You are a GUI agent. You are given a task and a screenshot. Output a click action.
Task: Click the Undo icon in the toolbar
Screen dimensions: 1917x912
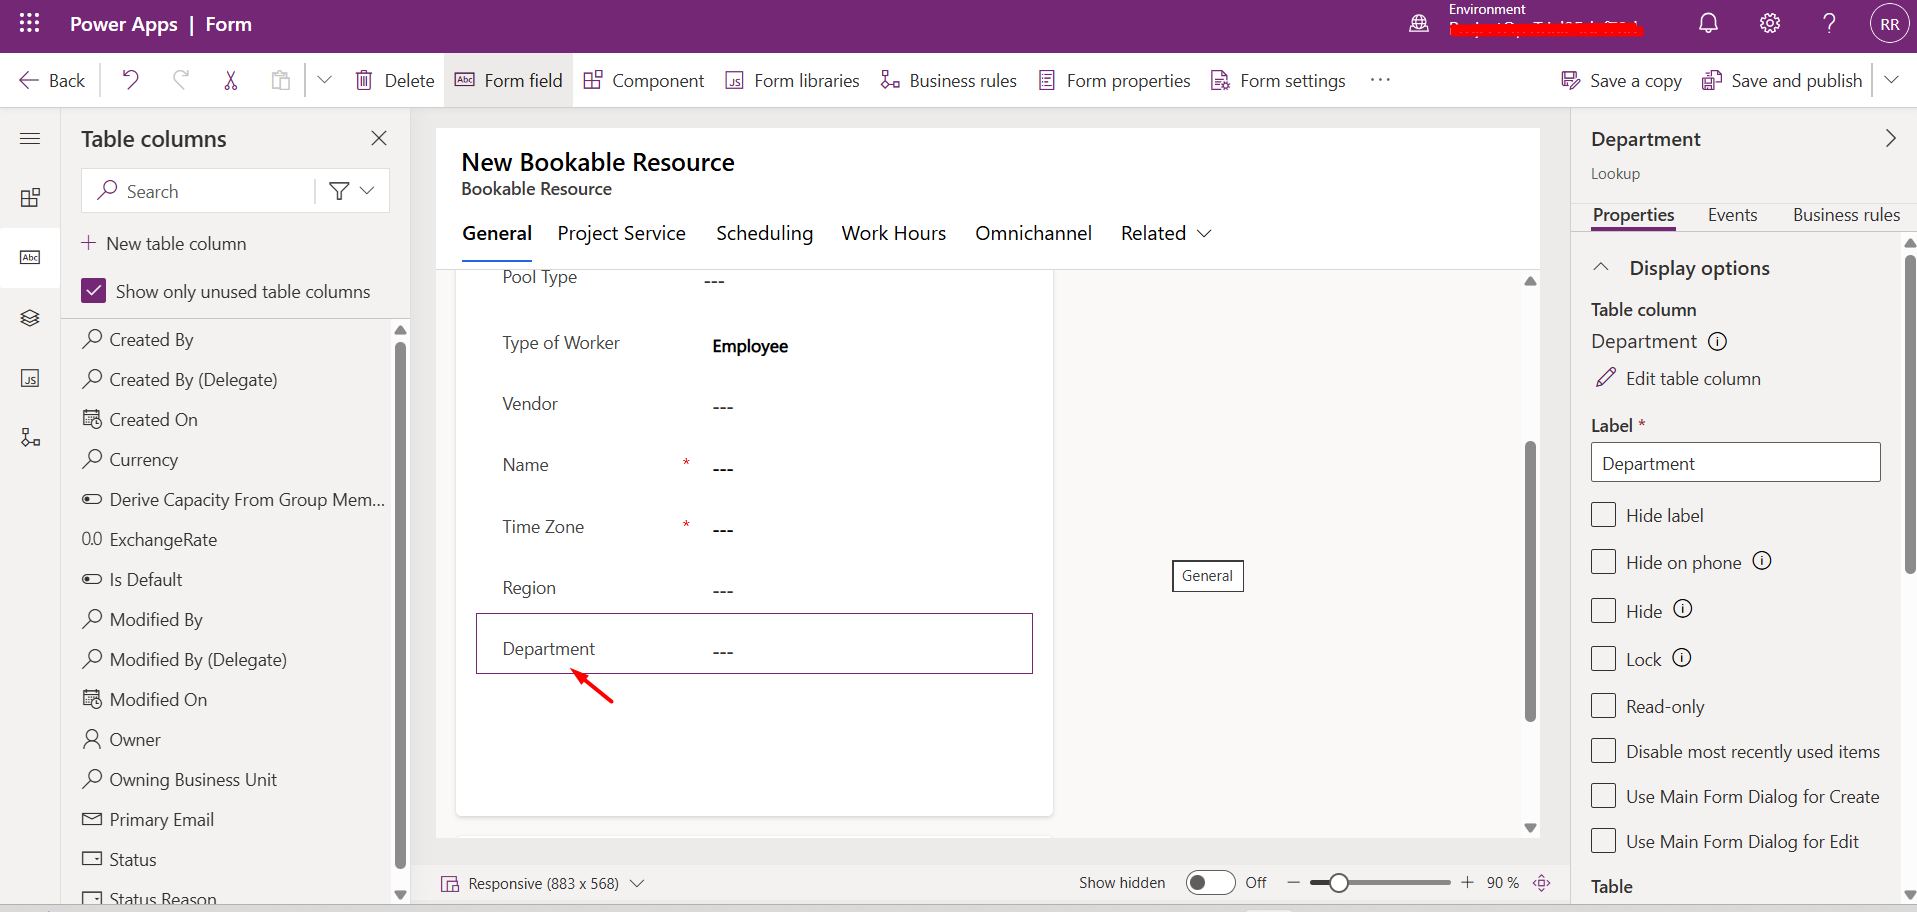tap(130, 80)
